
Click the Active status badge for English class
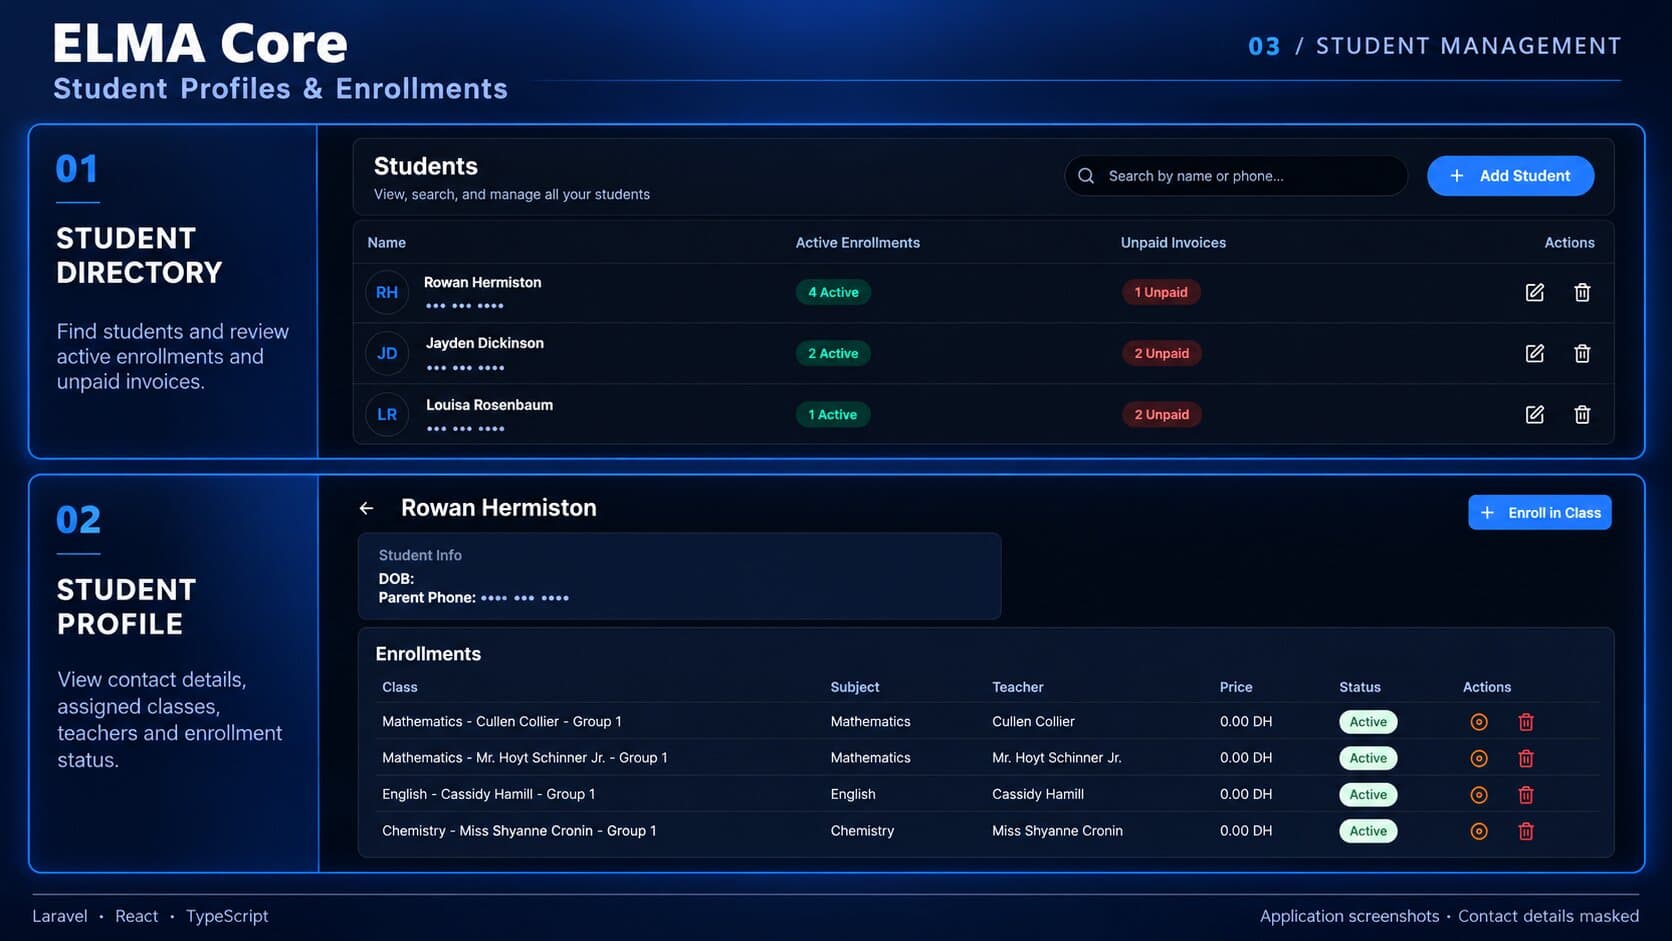click(x=1368, y=795)
